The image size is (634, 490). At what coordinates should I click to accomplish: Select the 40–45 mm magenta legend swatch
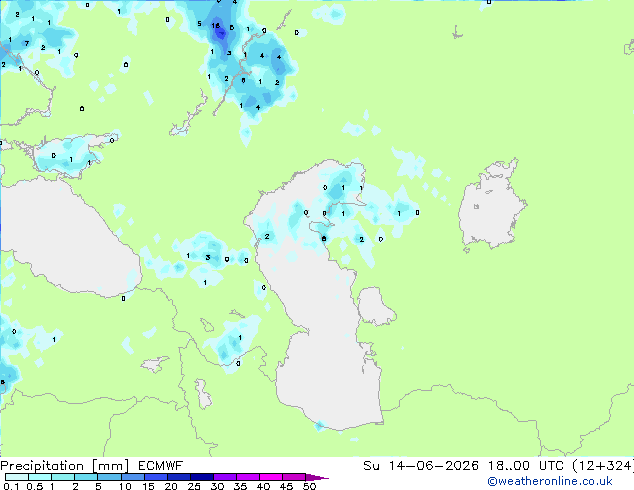pos(271,477)
